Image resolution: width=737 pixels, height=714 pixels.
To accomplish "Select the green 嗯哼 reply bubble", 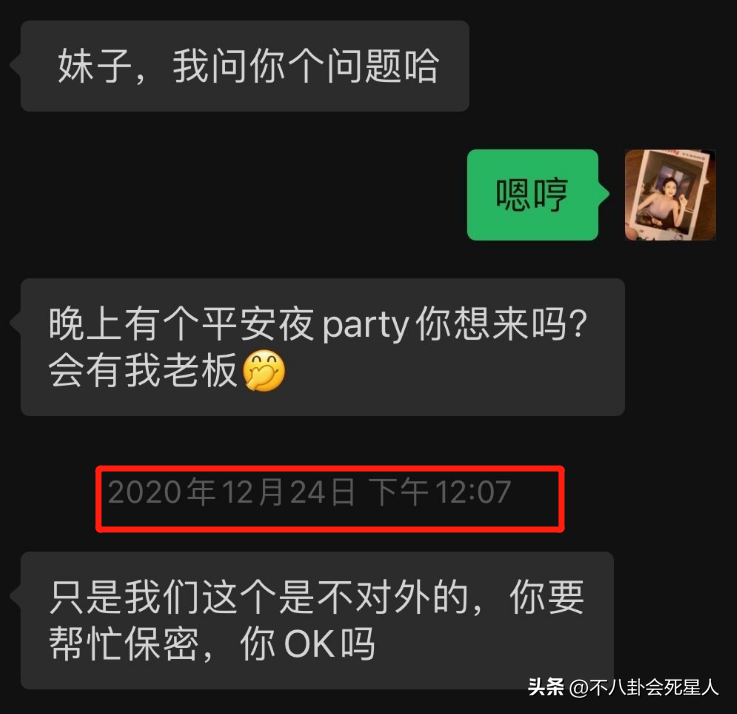I will 533,195.
